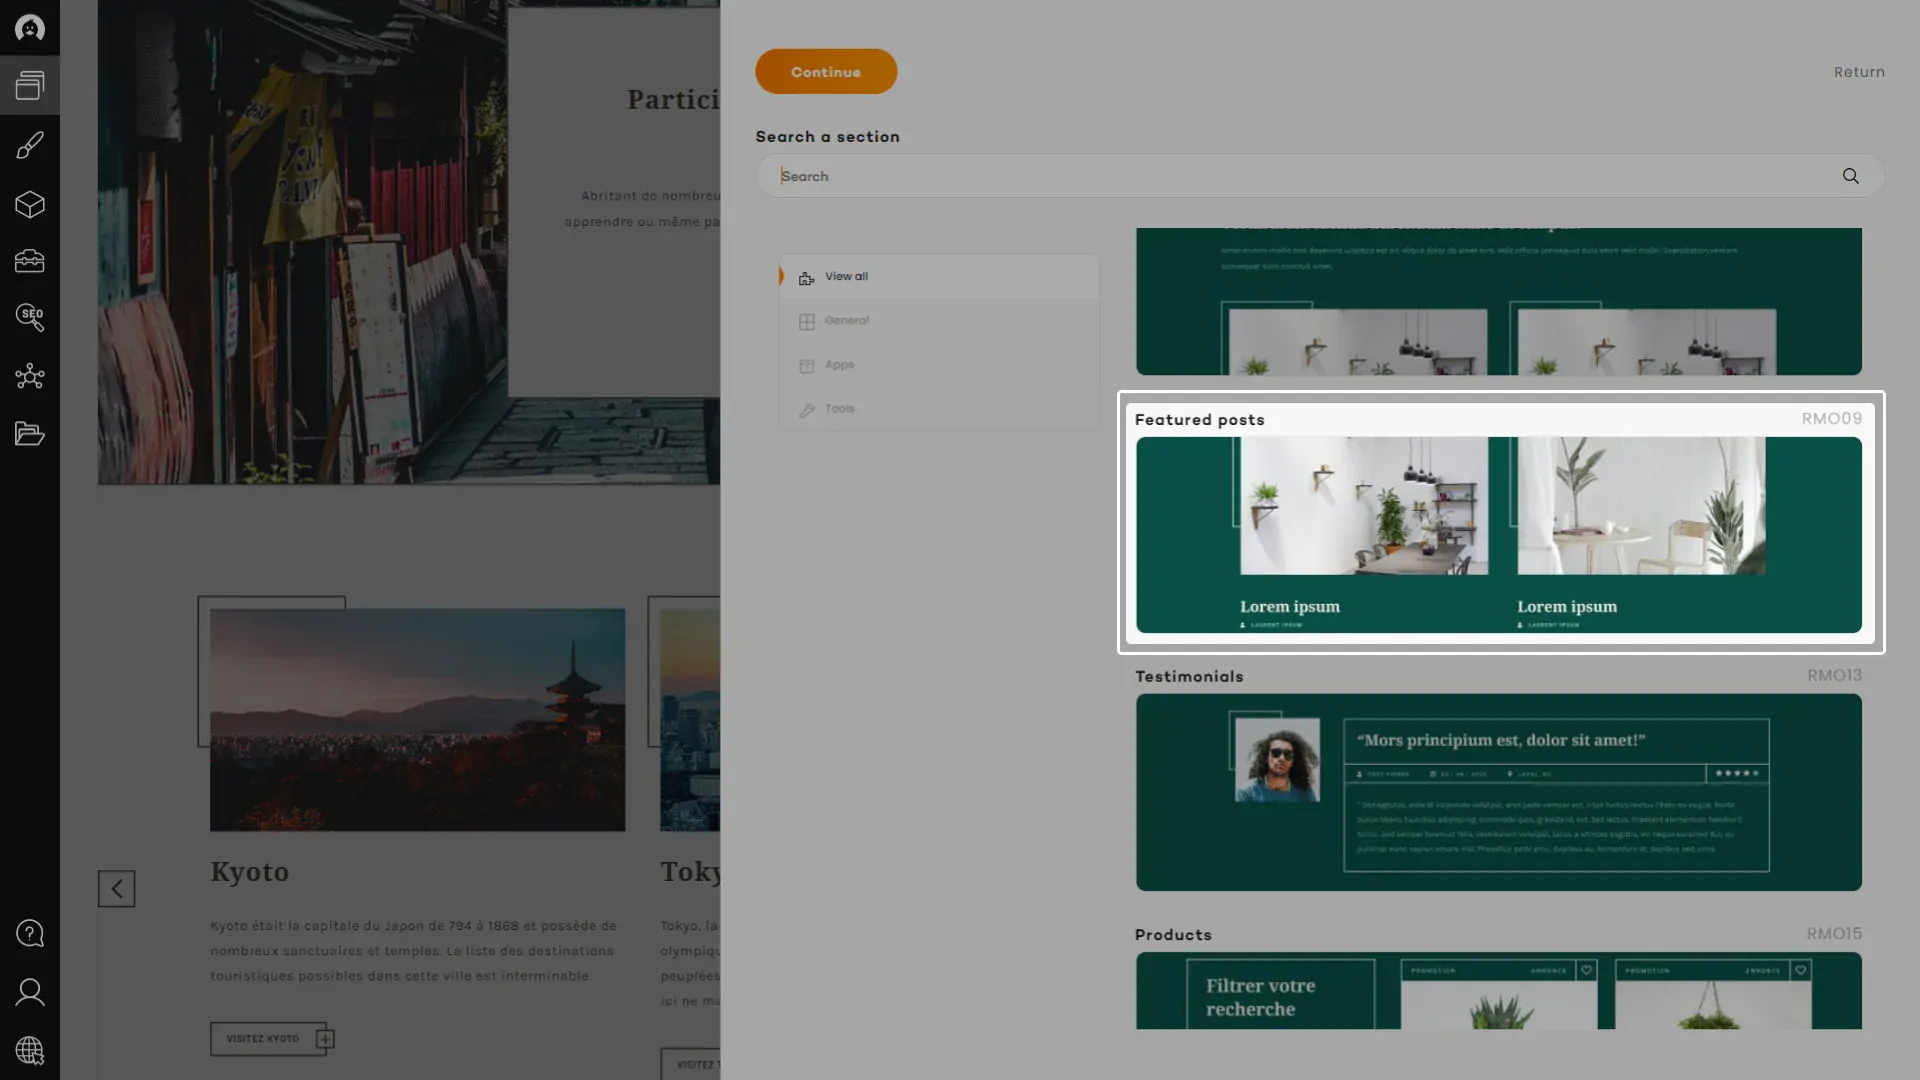1920x1080 pixels.
Task: Choose the Testimonials RM013 section thumbnail
Action: 1498,792
